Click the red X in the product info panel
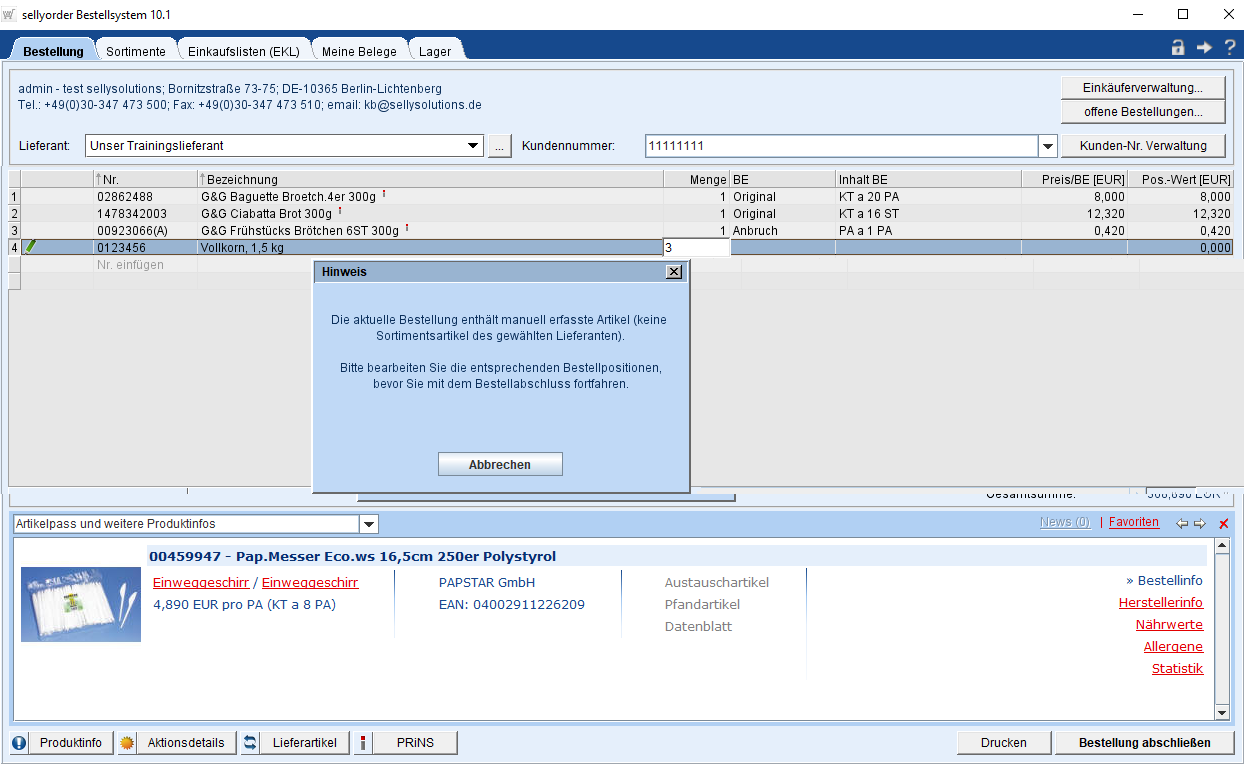The width and height of the screenshot is (1244, 764). [x=1223, y=523]
